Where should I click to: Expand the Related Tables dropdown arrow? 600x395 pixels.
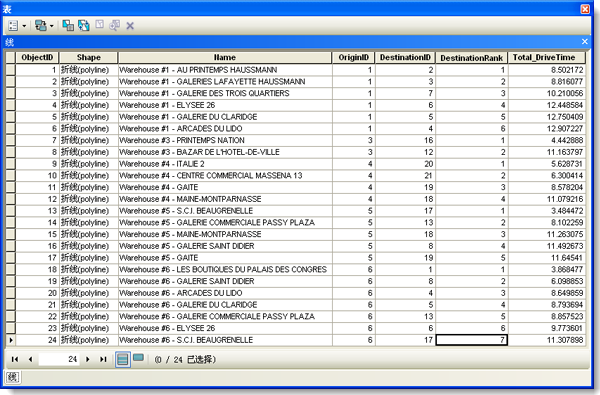point(52,26)
